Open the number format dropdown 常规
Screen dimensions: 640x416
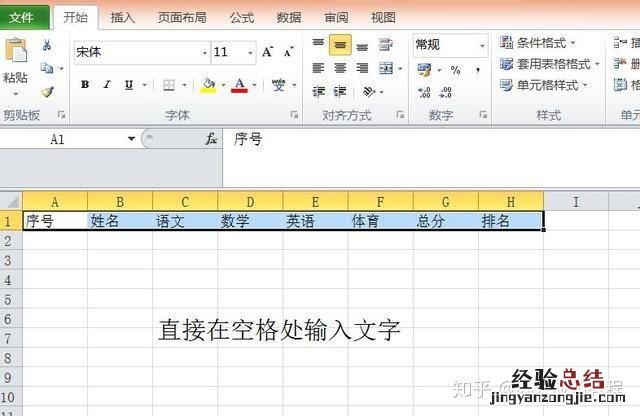481,45
